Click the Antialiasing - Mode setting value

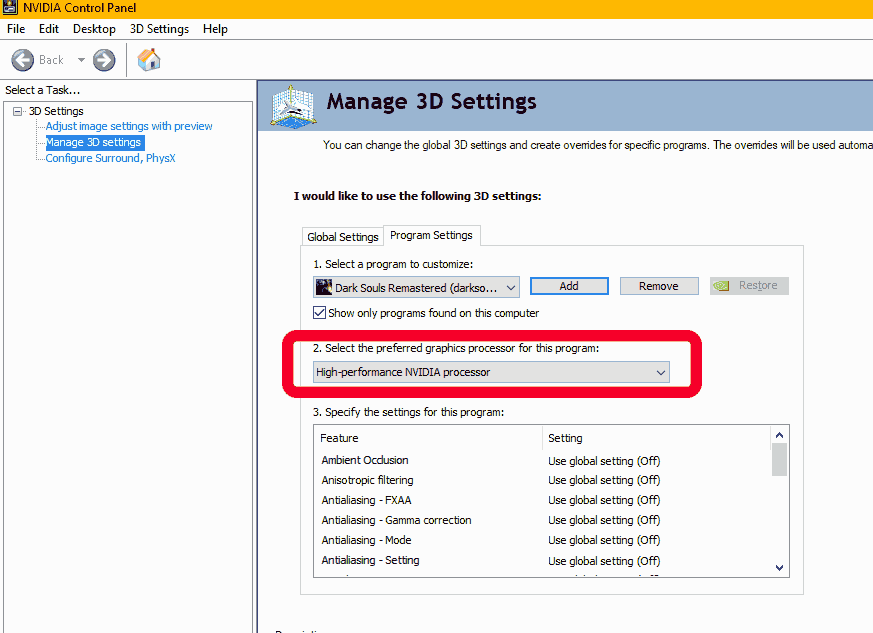(604, 540)
